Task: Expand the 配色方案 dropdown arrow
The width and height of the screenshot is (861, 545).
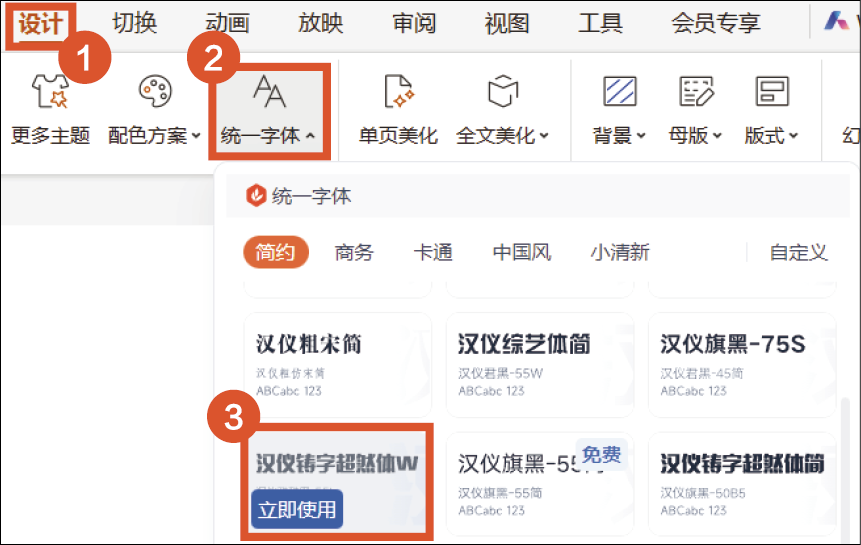Action: (197, 136)
